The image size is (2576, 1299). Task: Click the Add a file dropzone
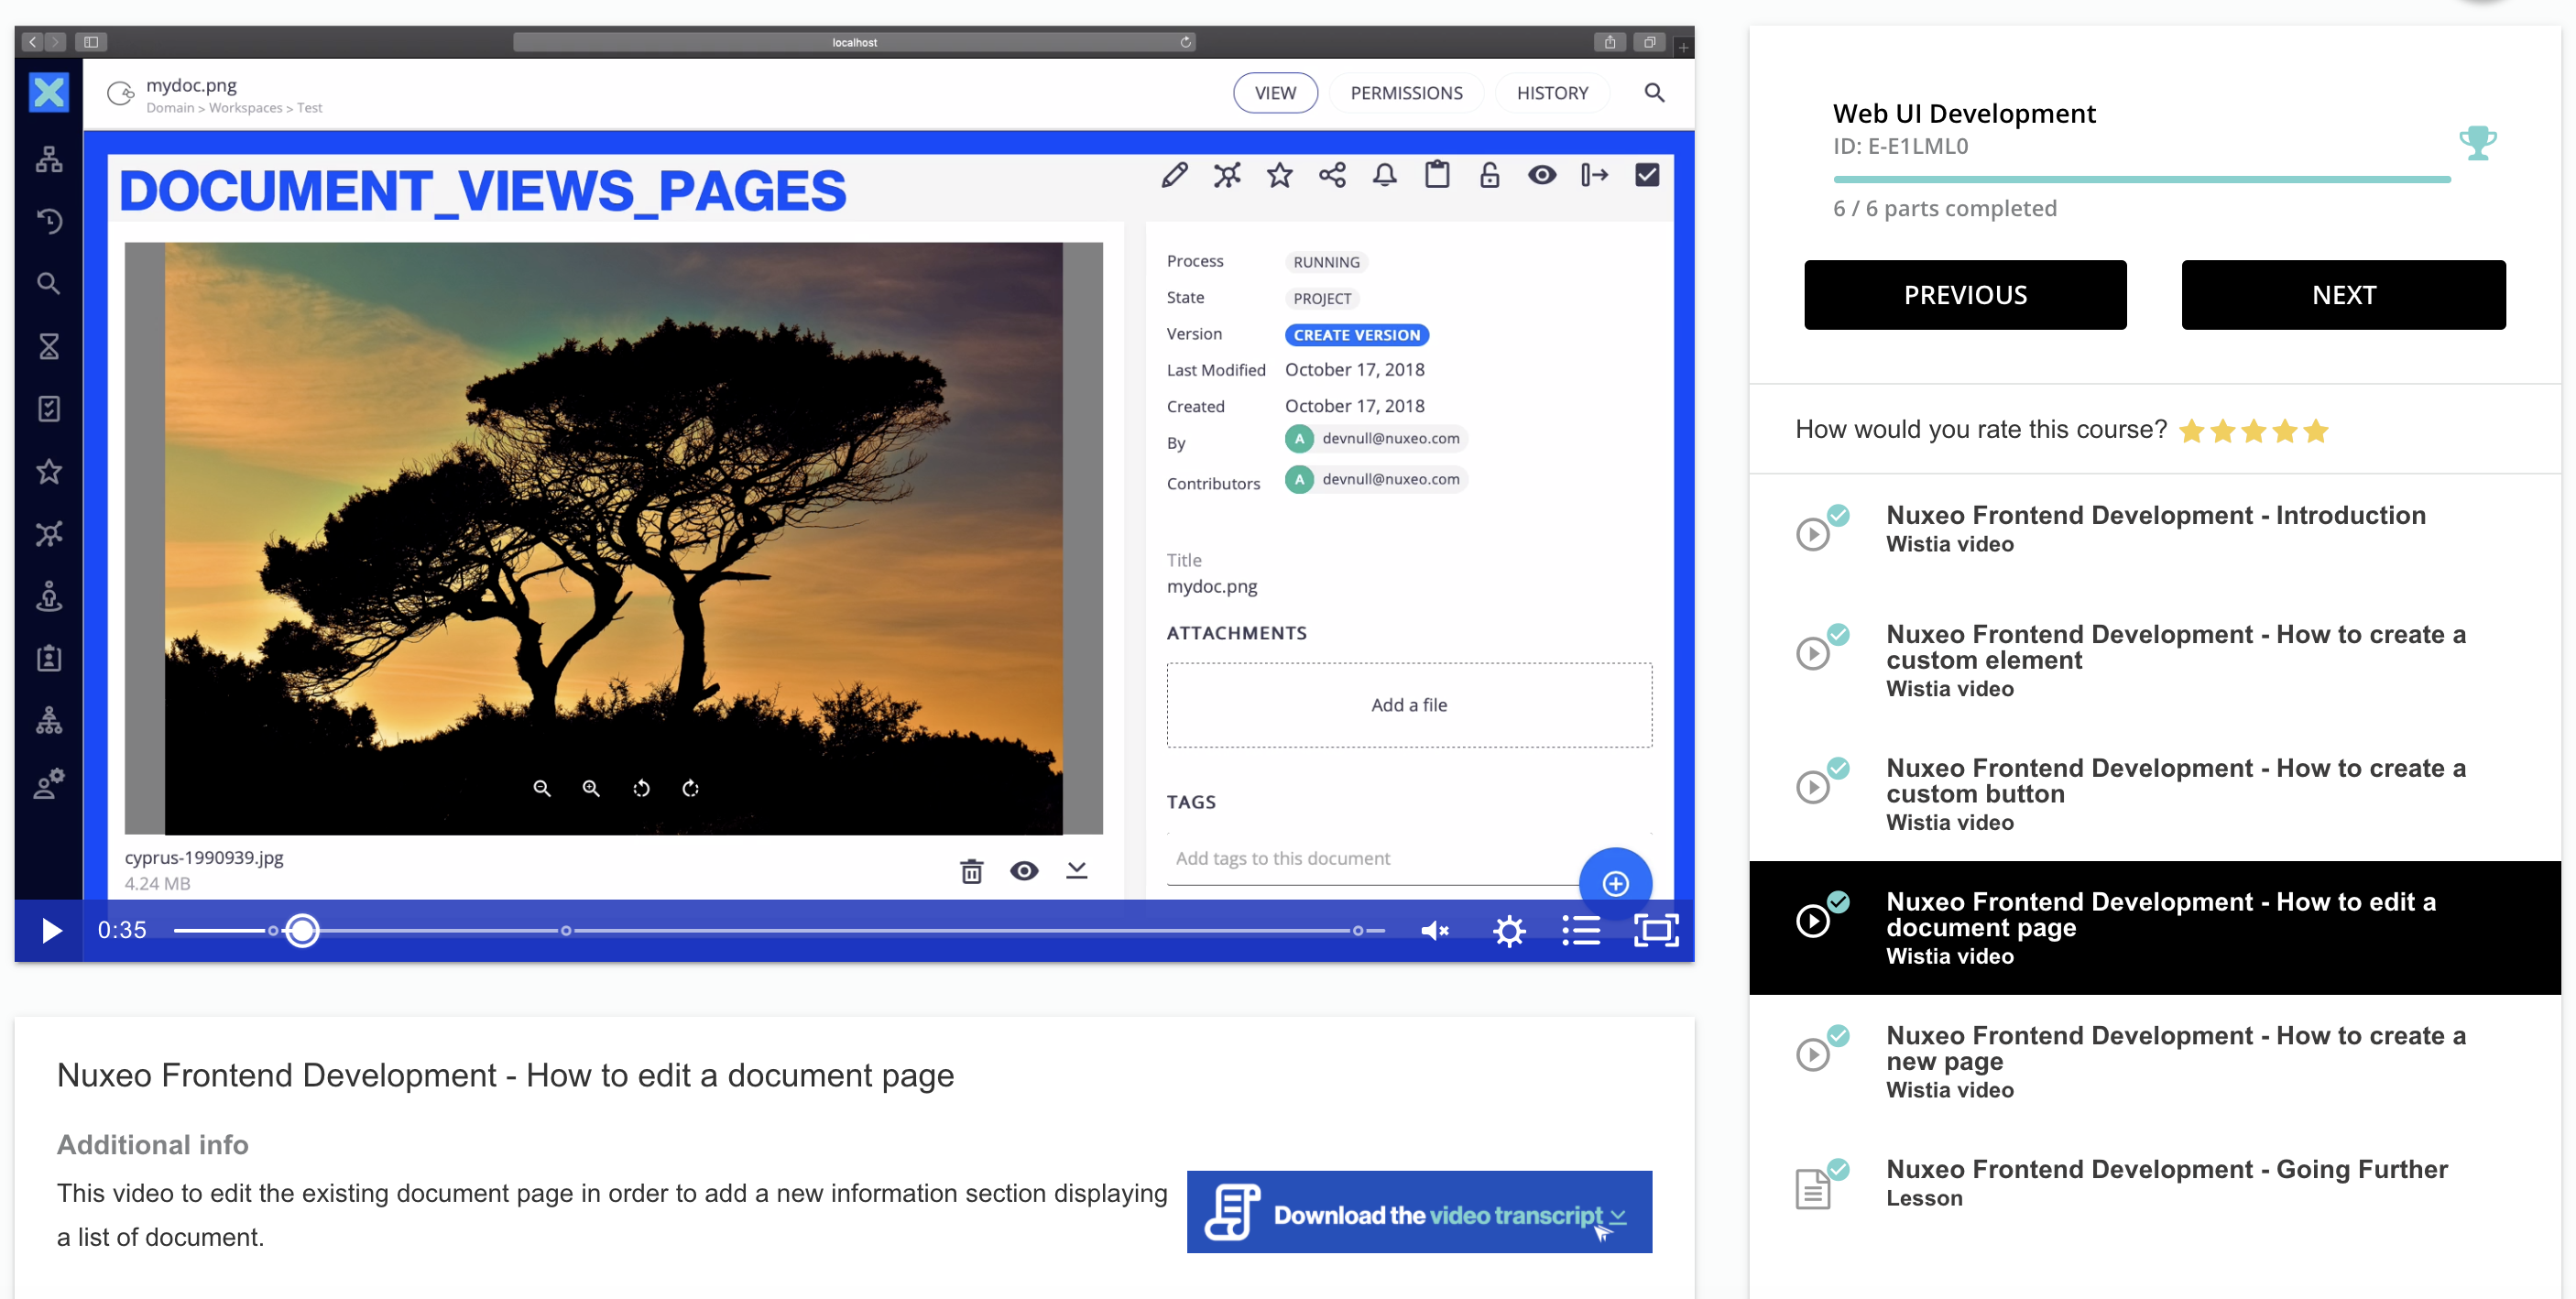pos(1409,705)
